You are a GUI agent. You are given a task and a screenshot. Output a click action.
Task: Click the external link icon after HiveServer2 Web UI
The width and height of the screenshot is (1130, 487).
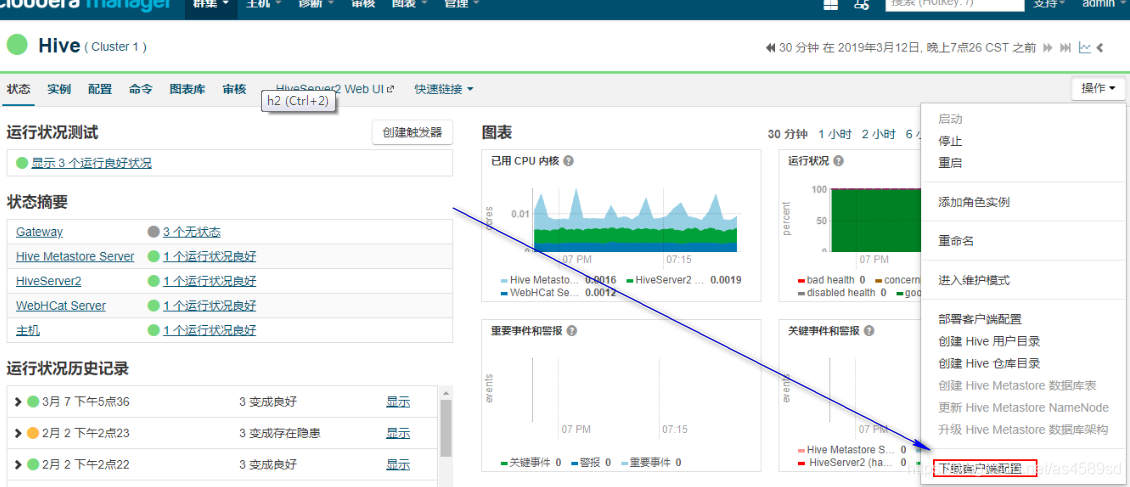click(391, 89)
